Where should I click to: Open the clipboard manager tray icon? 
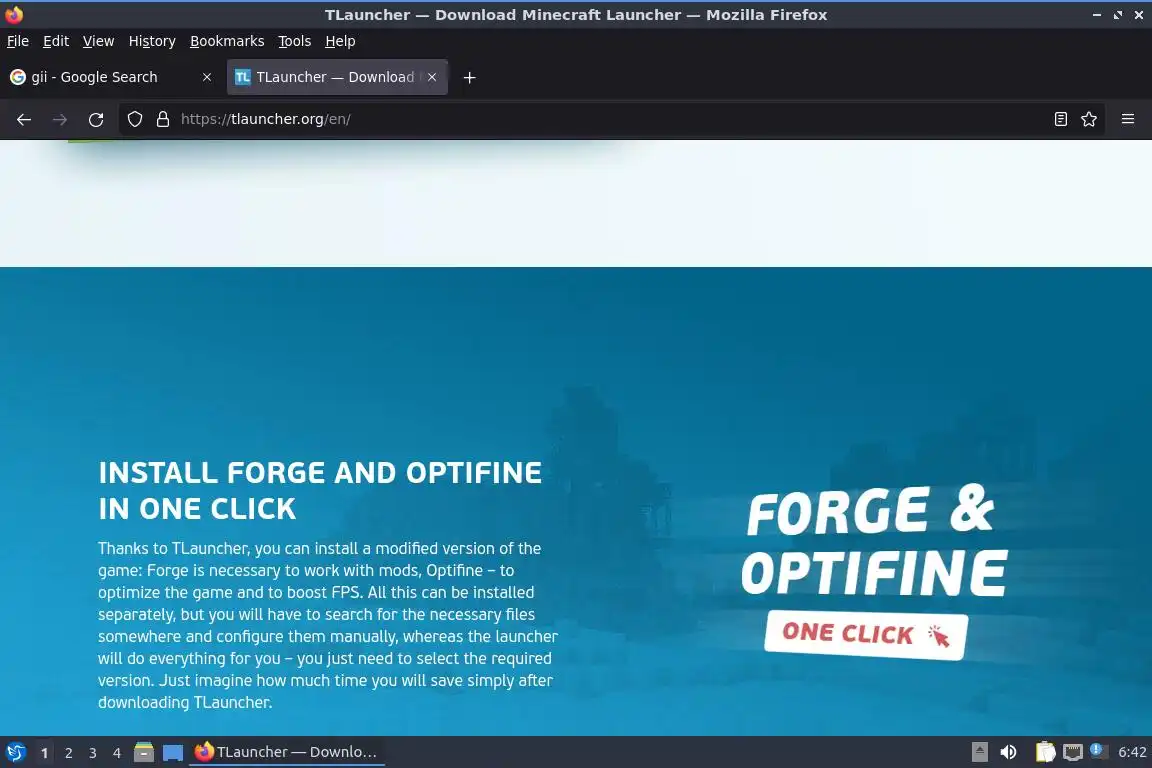(x=1045, y=752)
